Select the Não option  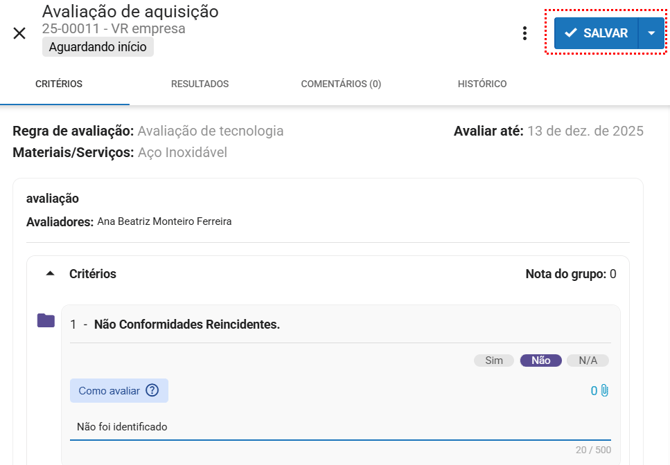(541, 360)
